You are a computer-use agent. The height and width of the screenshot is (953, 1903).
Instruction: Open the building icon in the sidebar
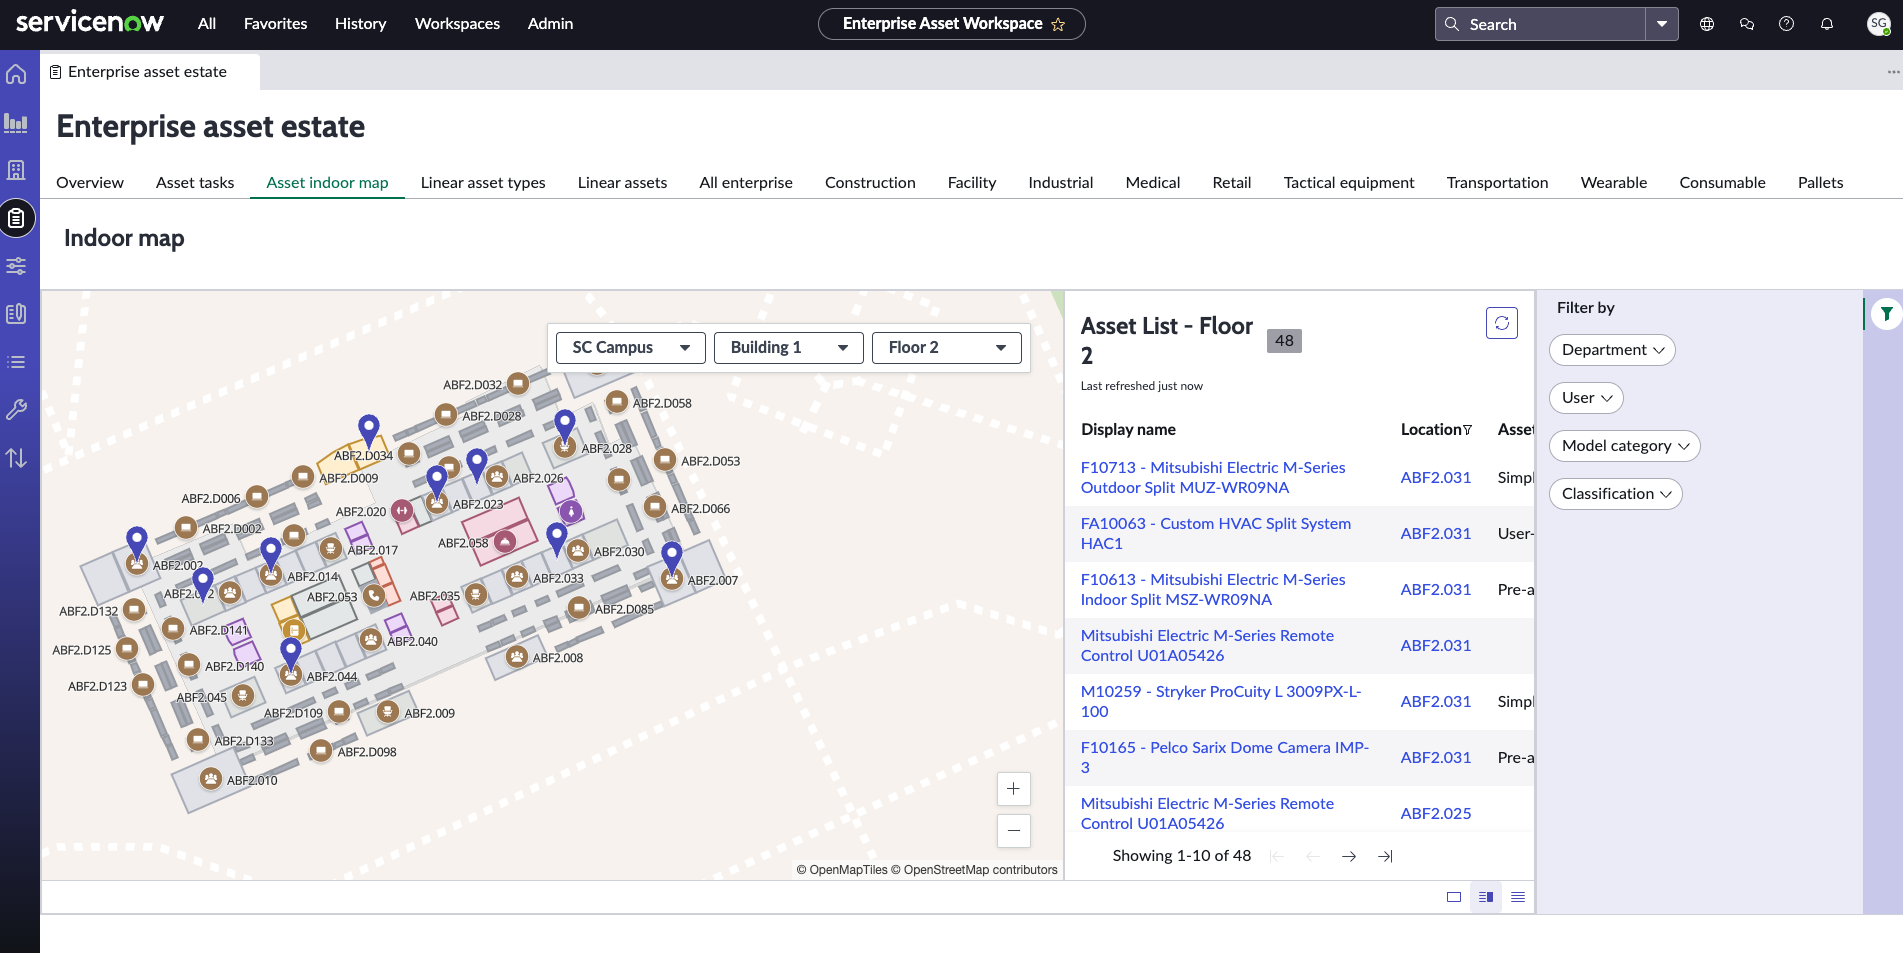point(16,170)
